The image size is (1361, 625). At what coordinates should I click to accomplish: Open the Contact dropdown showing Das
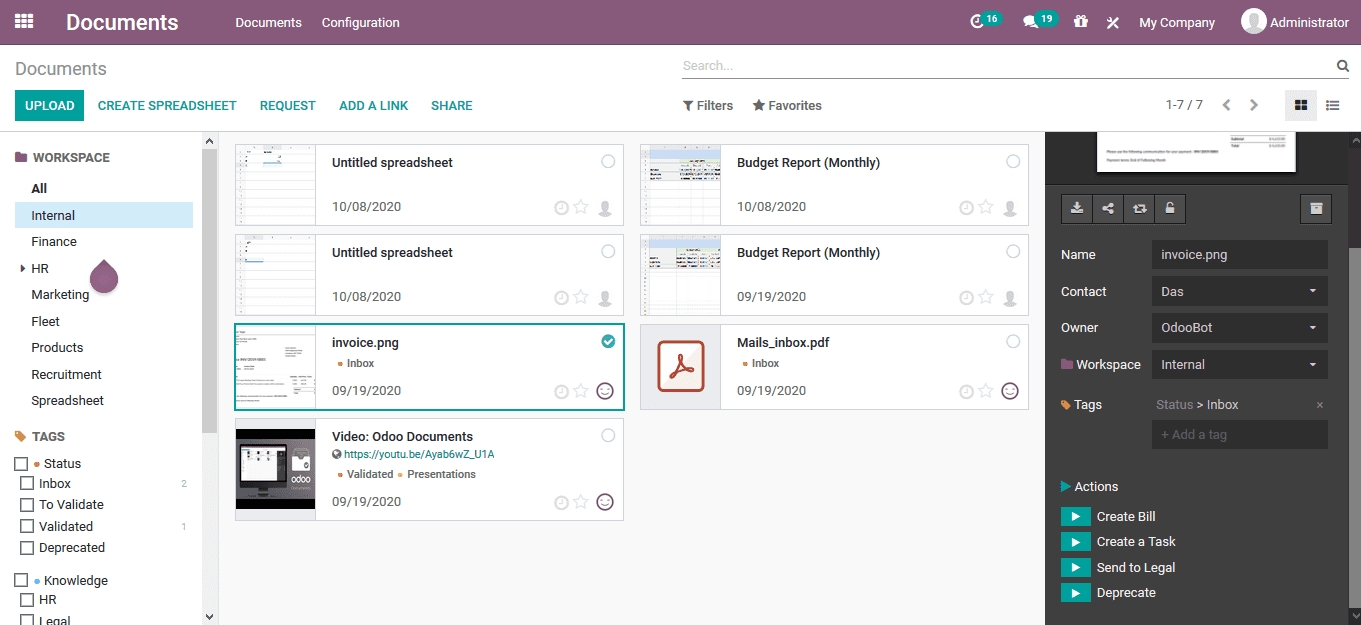coord(1239,292)
